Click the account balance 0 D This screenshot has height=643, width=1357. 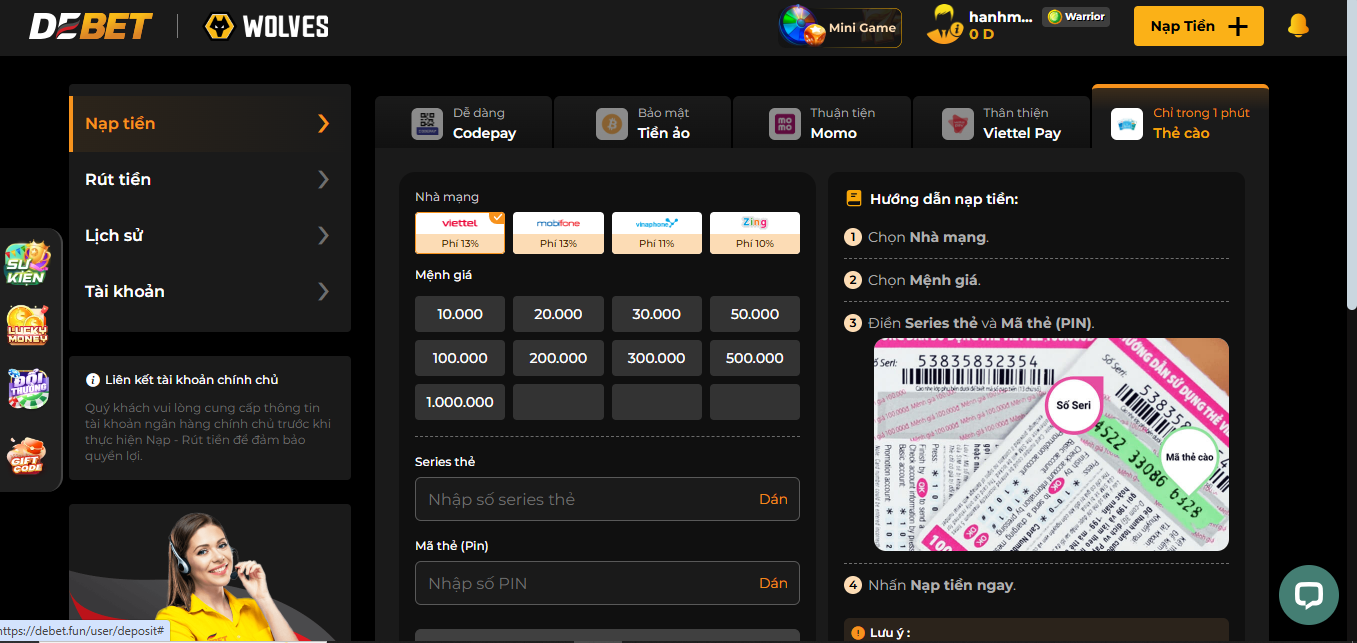(981, 34)
